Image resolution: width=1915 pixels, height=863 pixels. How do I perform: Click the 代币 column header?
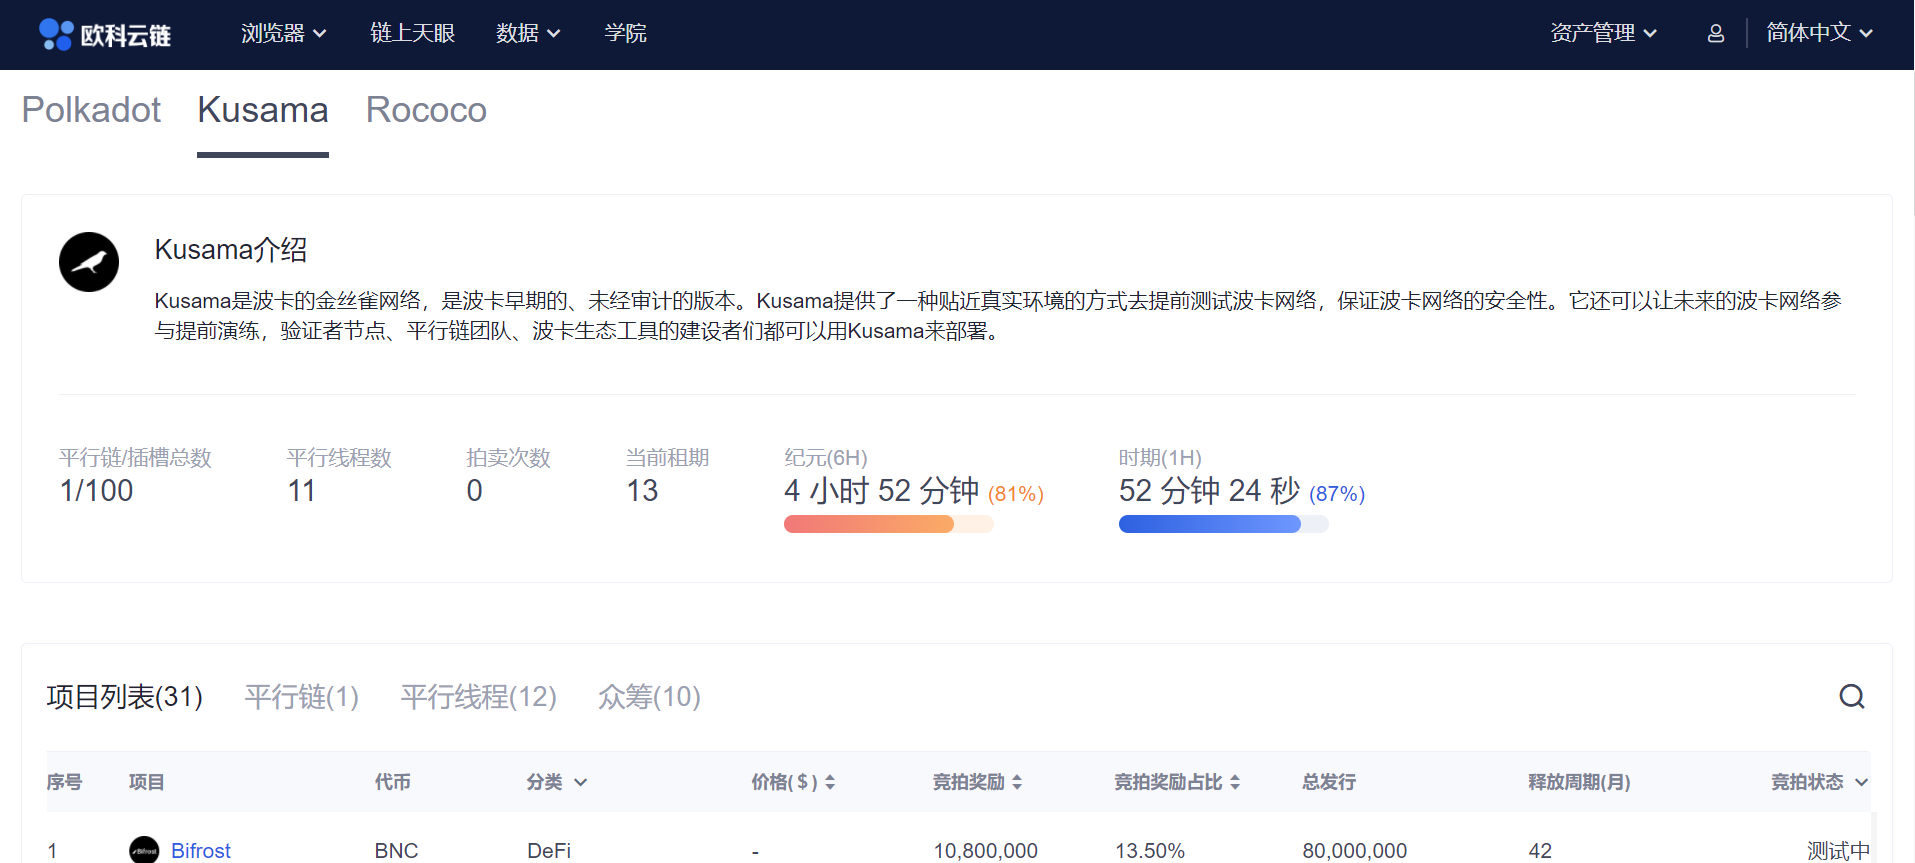[x=393, y=782]
